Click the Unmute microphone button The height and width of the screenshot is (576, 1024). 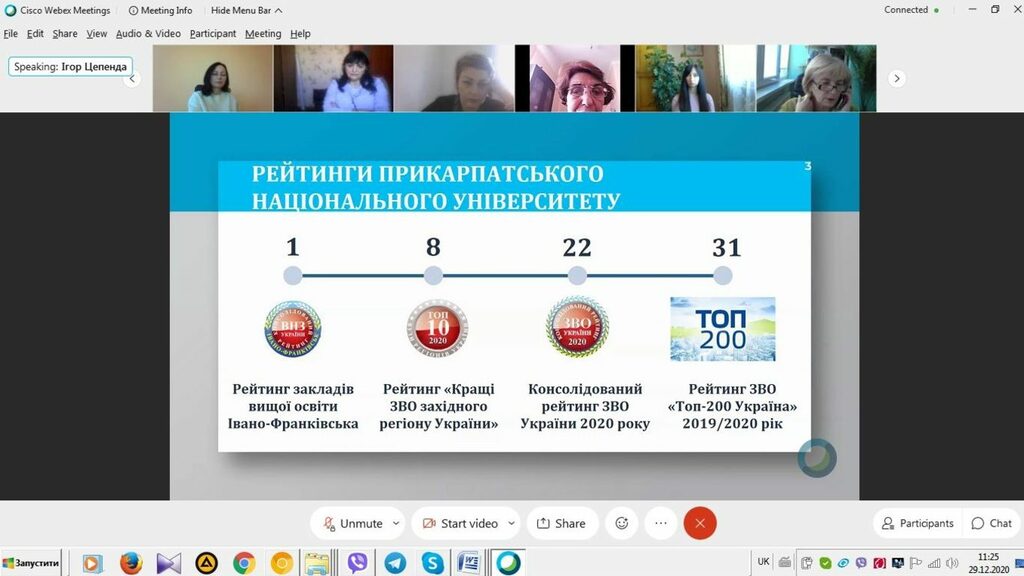tap(350, 523)
